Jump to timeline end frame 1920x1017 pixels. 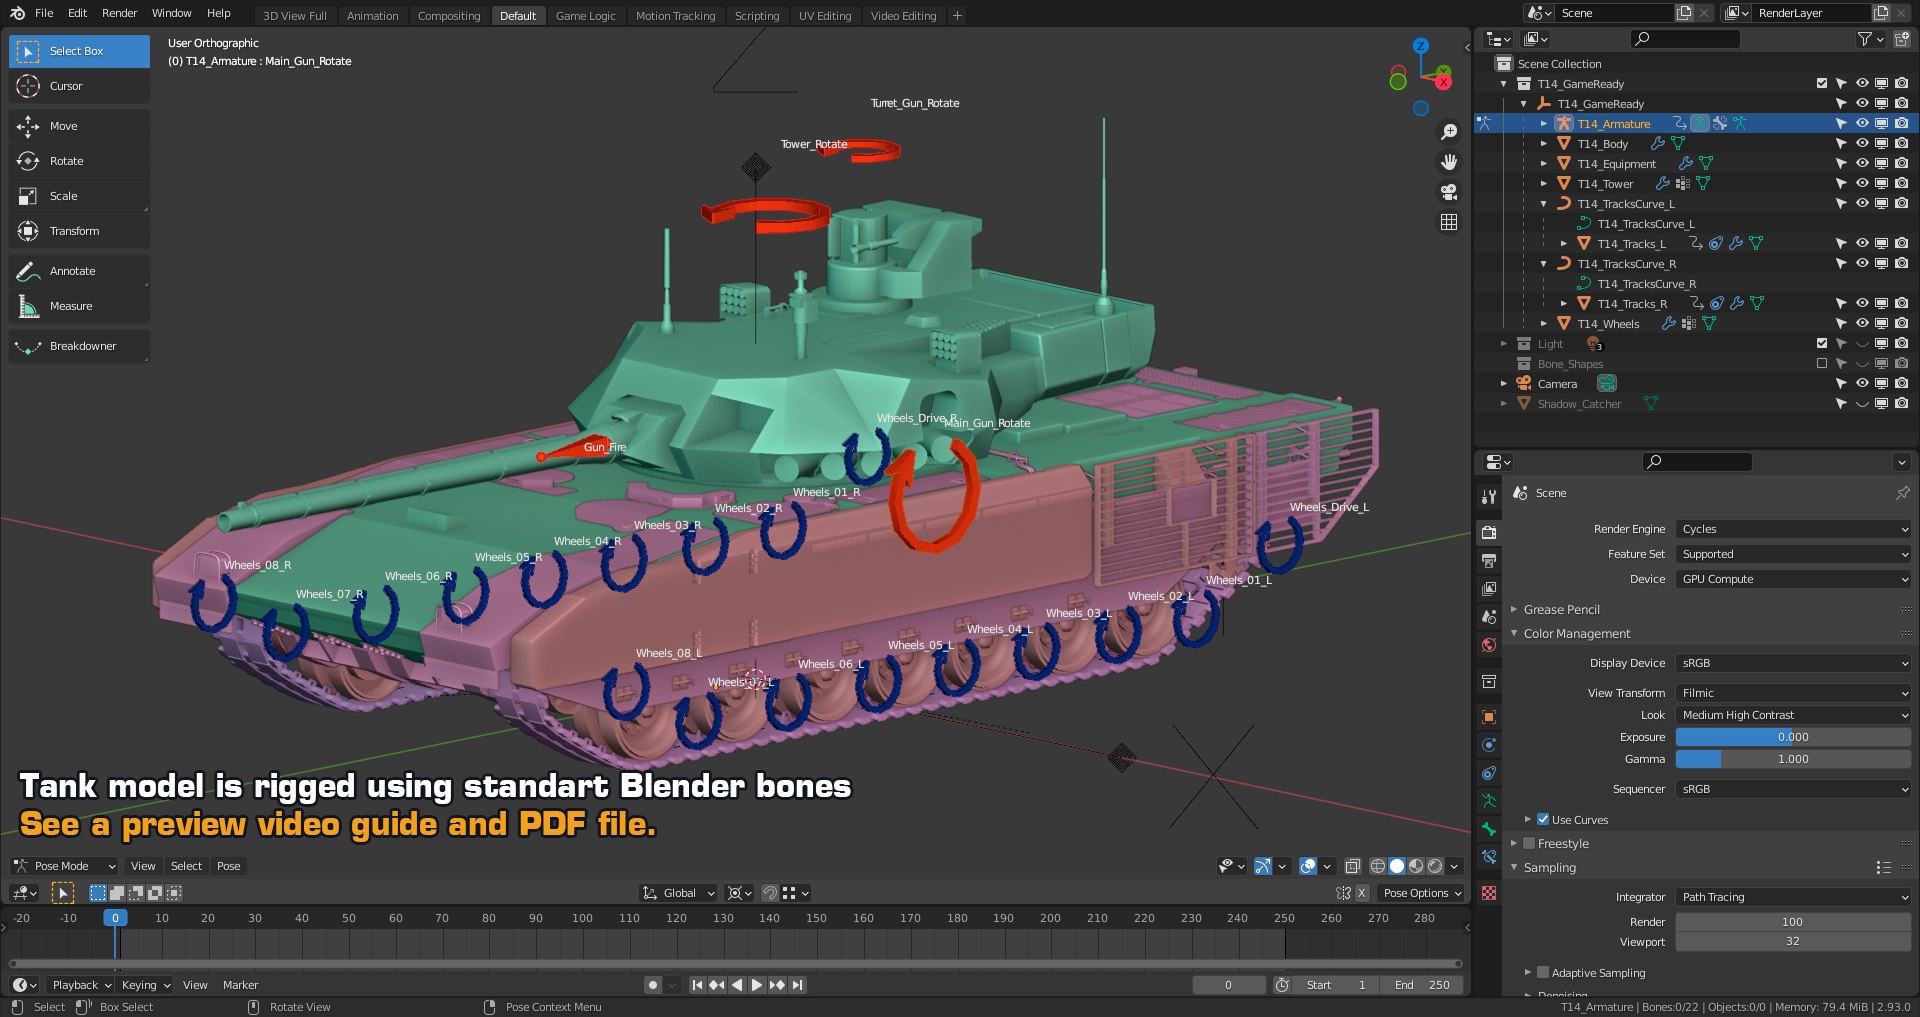pyautogui.click(x=797, y=985)
